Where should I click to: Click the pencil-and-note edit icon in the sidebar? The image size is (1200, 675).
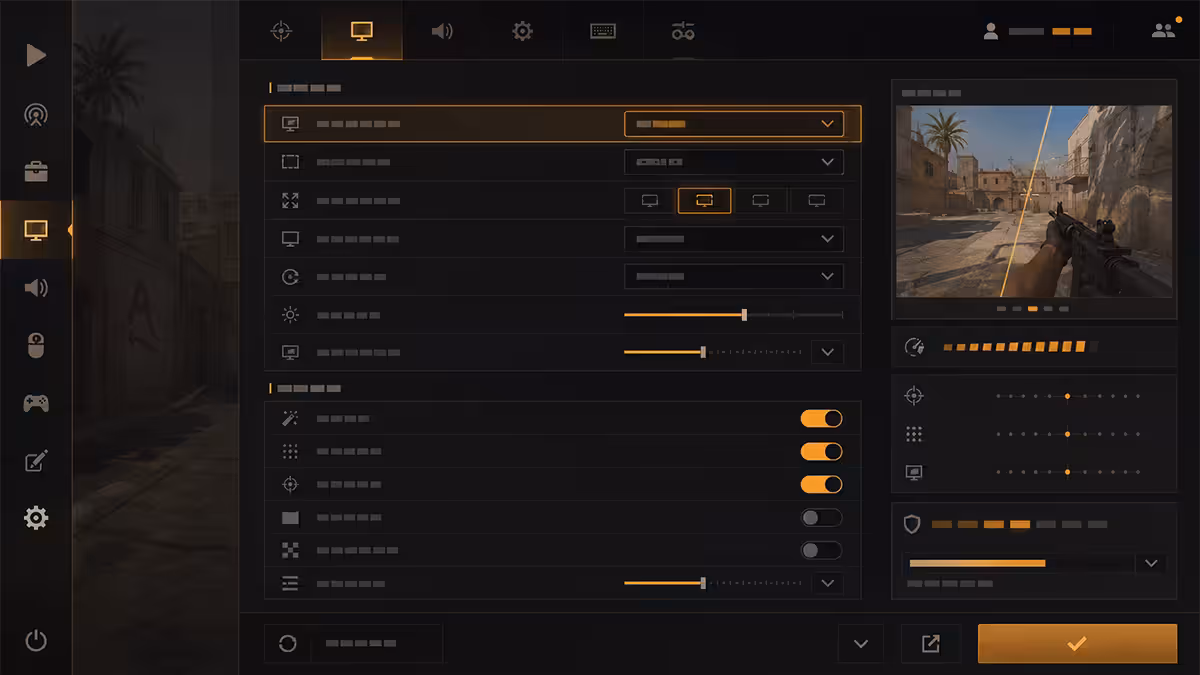[36, 461]
